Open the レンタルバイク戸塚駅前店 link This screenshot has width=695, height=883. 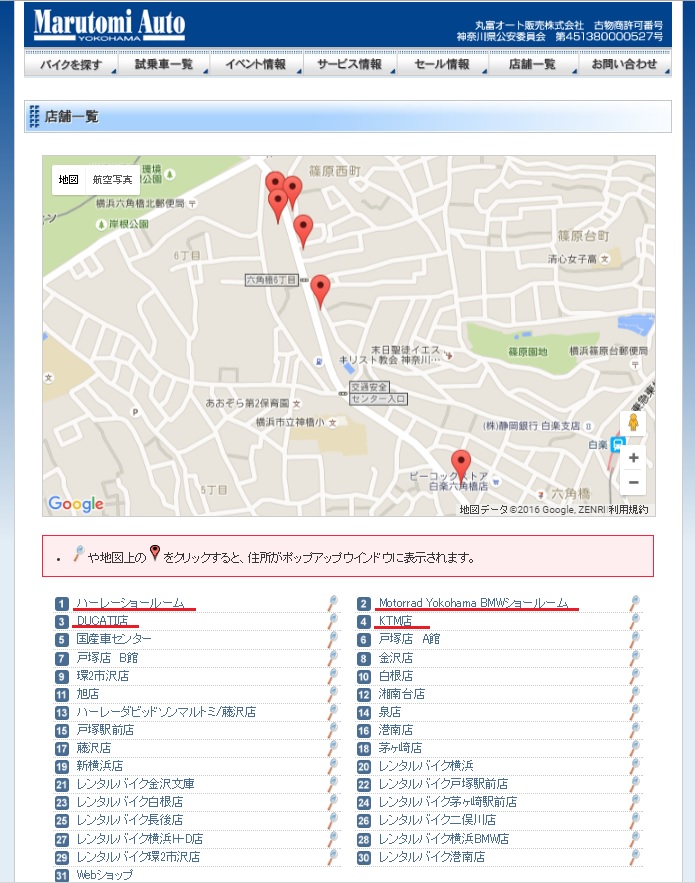[443, 784]
